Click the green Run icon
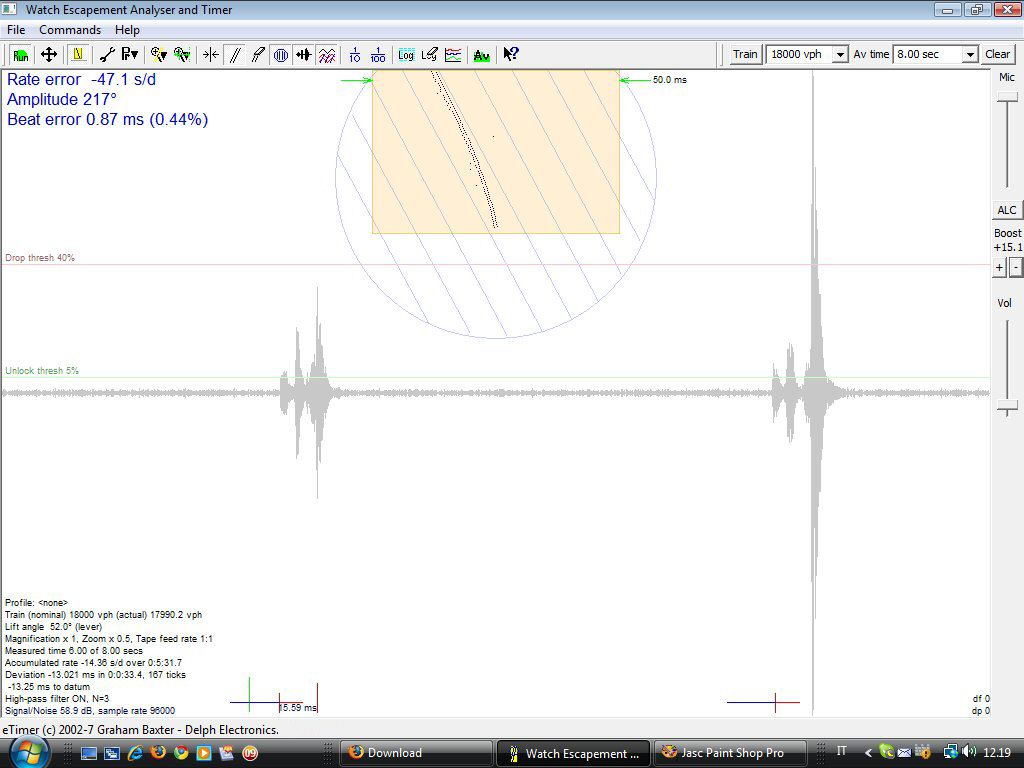Image resolution: width=1024 pixels, height=768 pixels. tap(20, 55)
